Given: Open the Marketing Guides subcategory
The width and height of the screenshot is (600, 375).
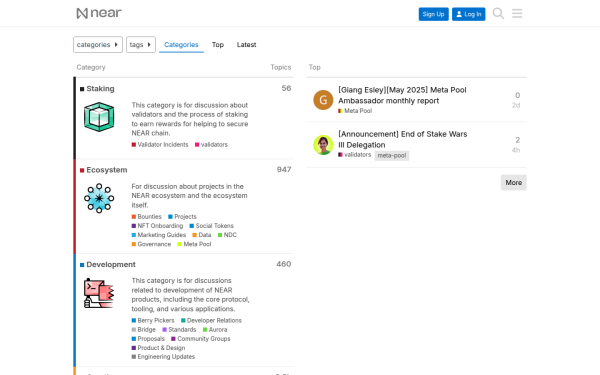Looking at the screenshot, I should pyautogui.click(x=159, y=235).
